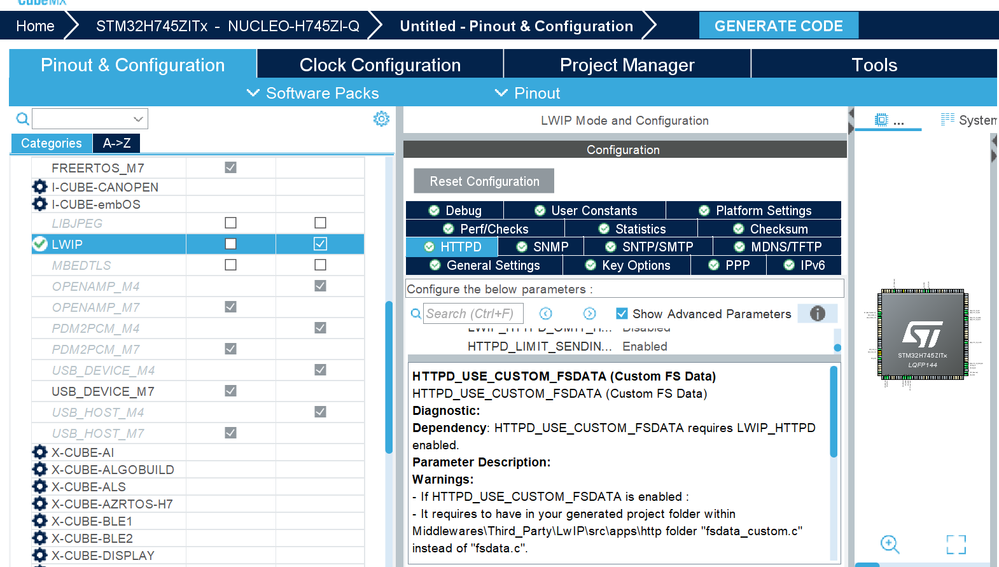This screenshot has height=567, width=999.
Task: Open the IPv6 tab
Action: [x=804, y=265]
